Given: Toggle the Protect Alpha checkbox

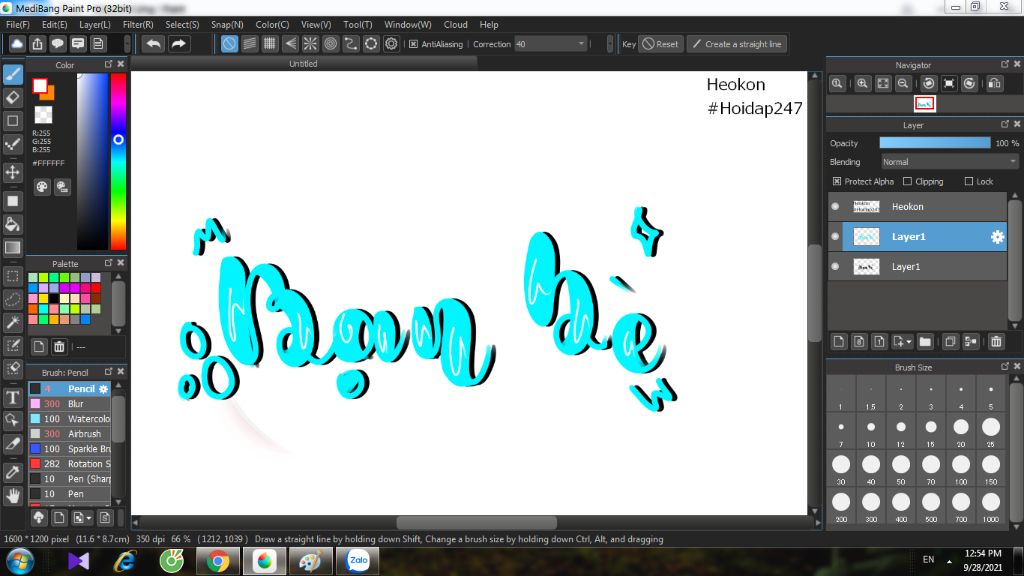Looking at the screenshot, I should pyautogui.click(x=837, y=182).
